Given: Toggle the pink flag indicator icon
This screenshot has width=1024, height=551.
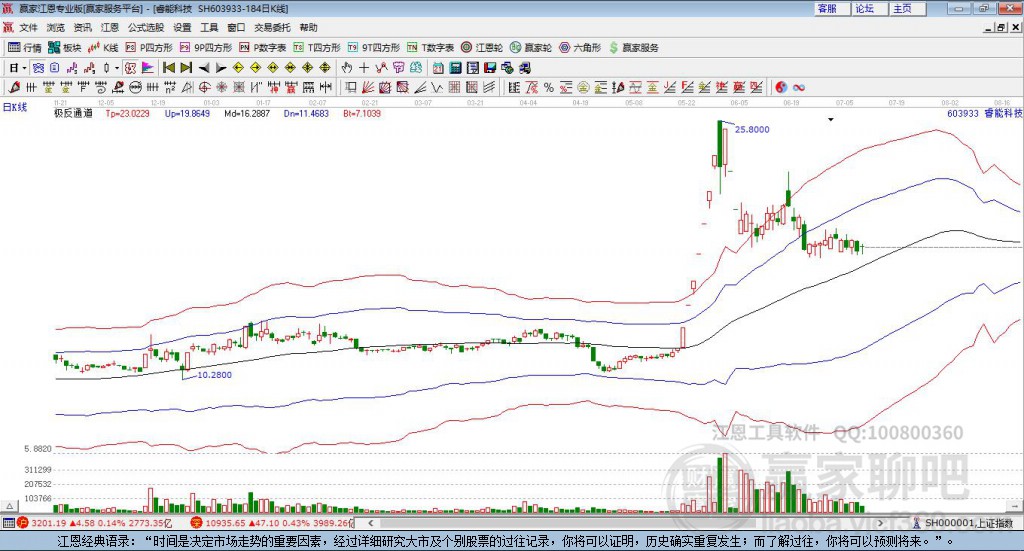Looking at the screenshot, I should coord(148,68).
